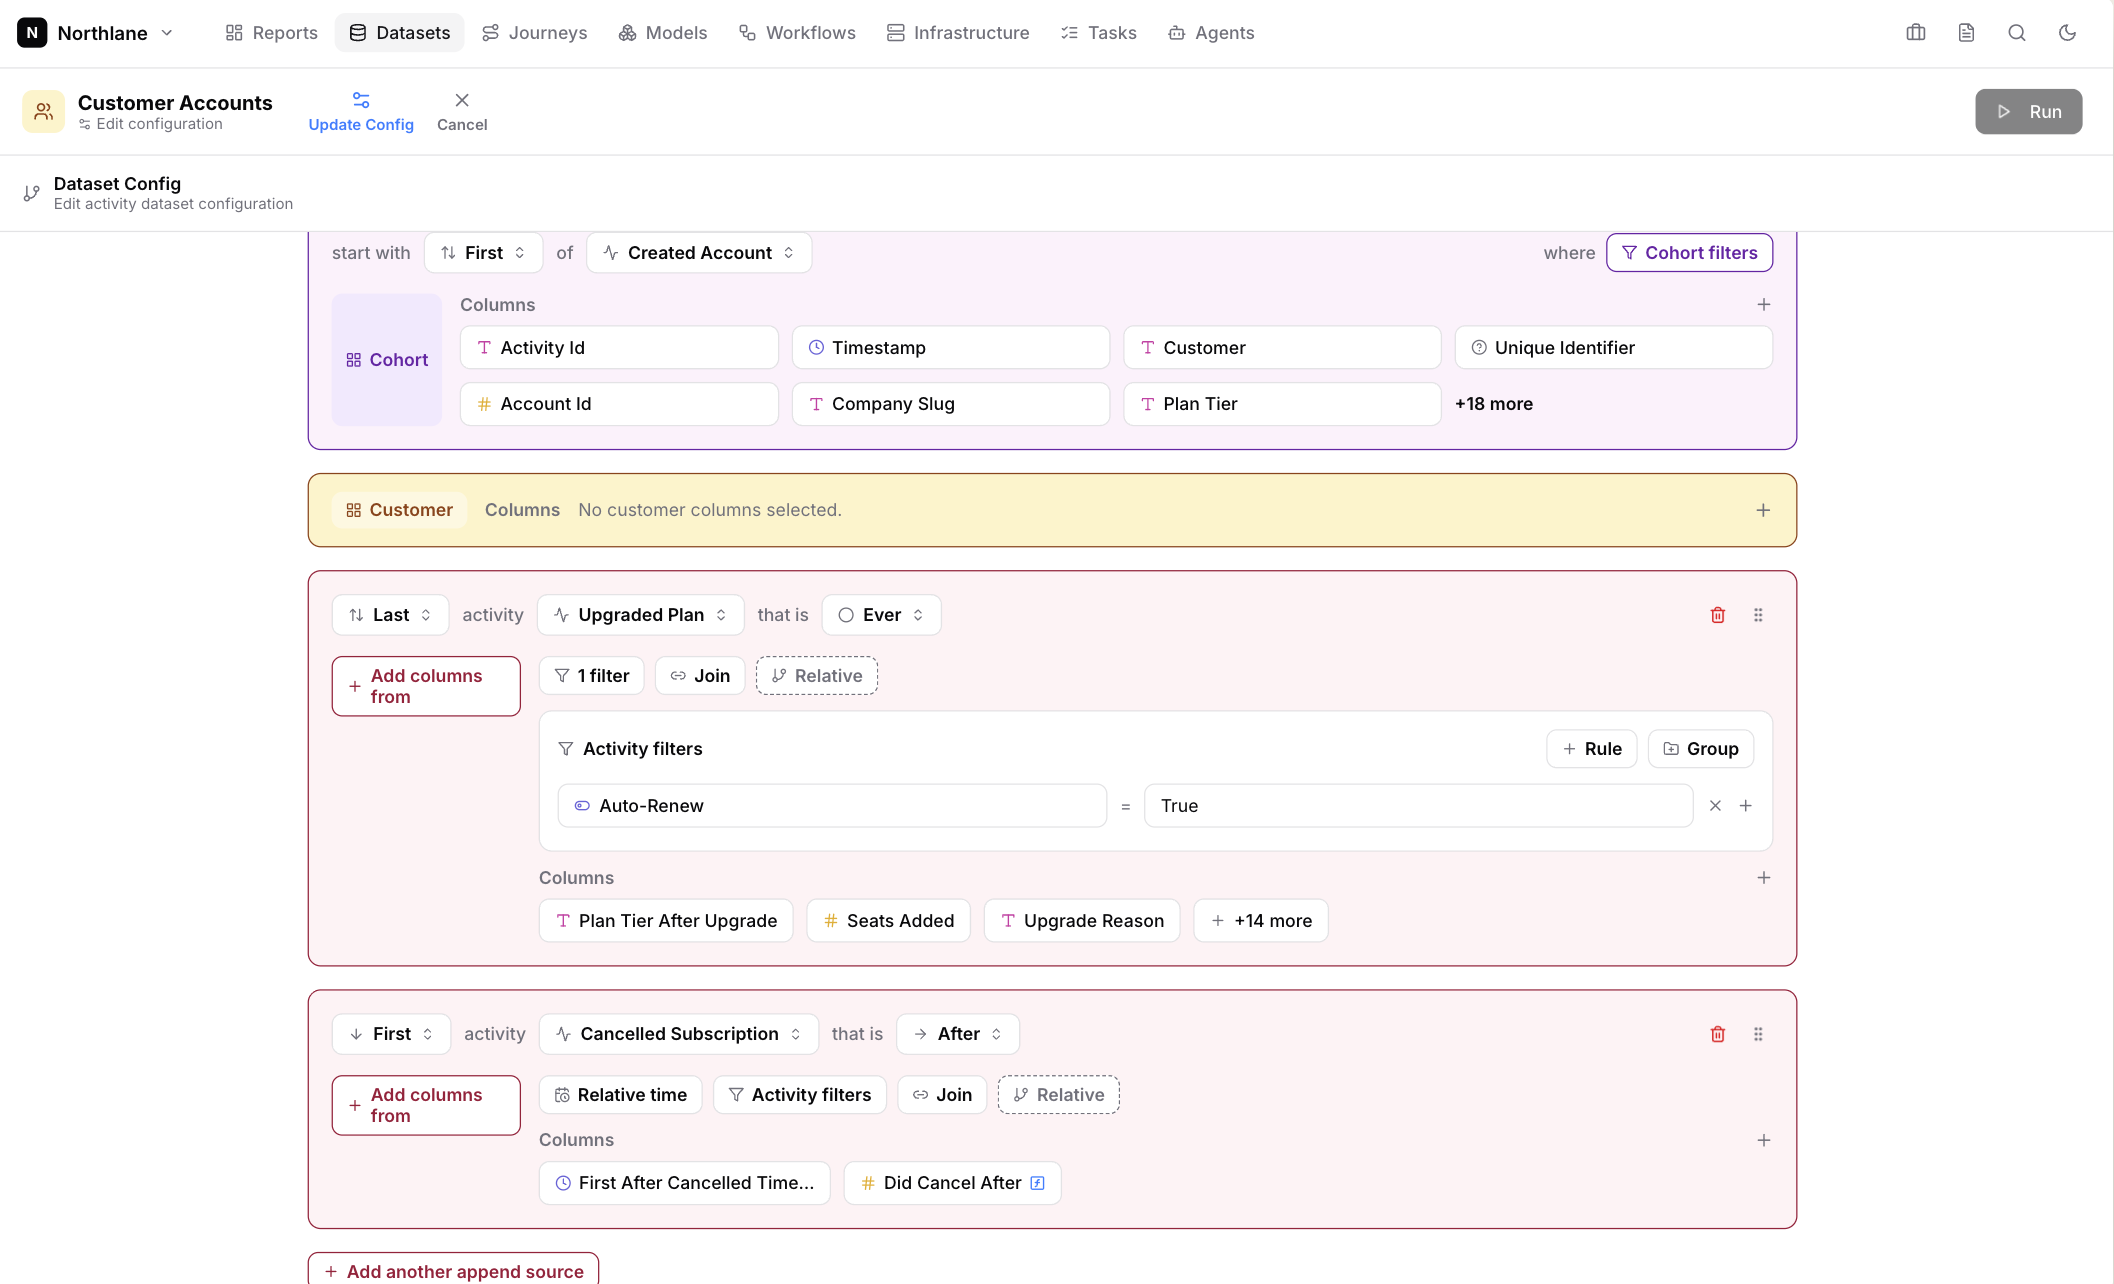Select the First After Cancelled Time column
This screenshot has height=1284, width=2114.
[684, 1183]
